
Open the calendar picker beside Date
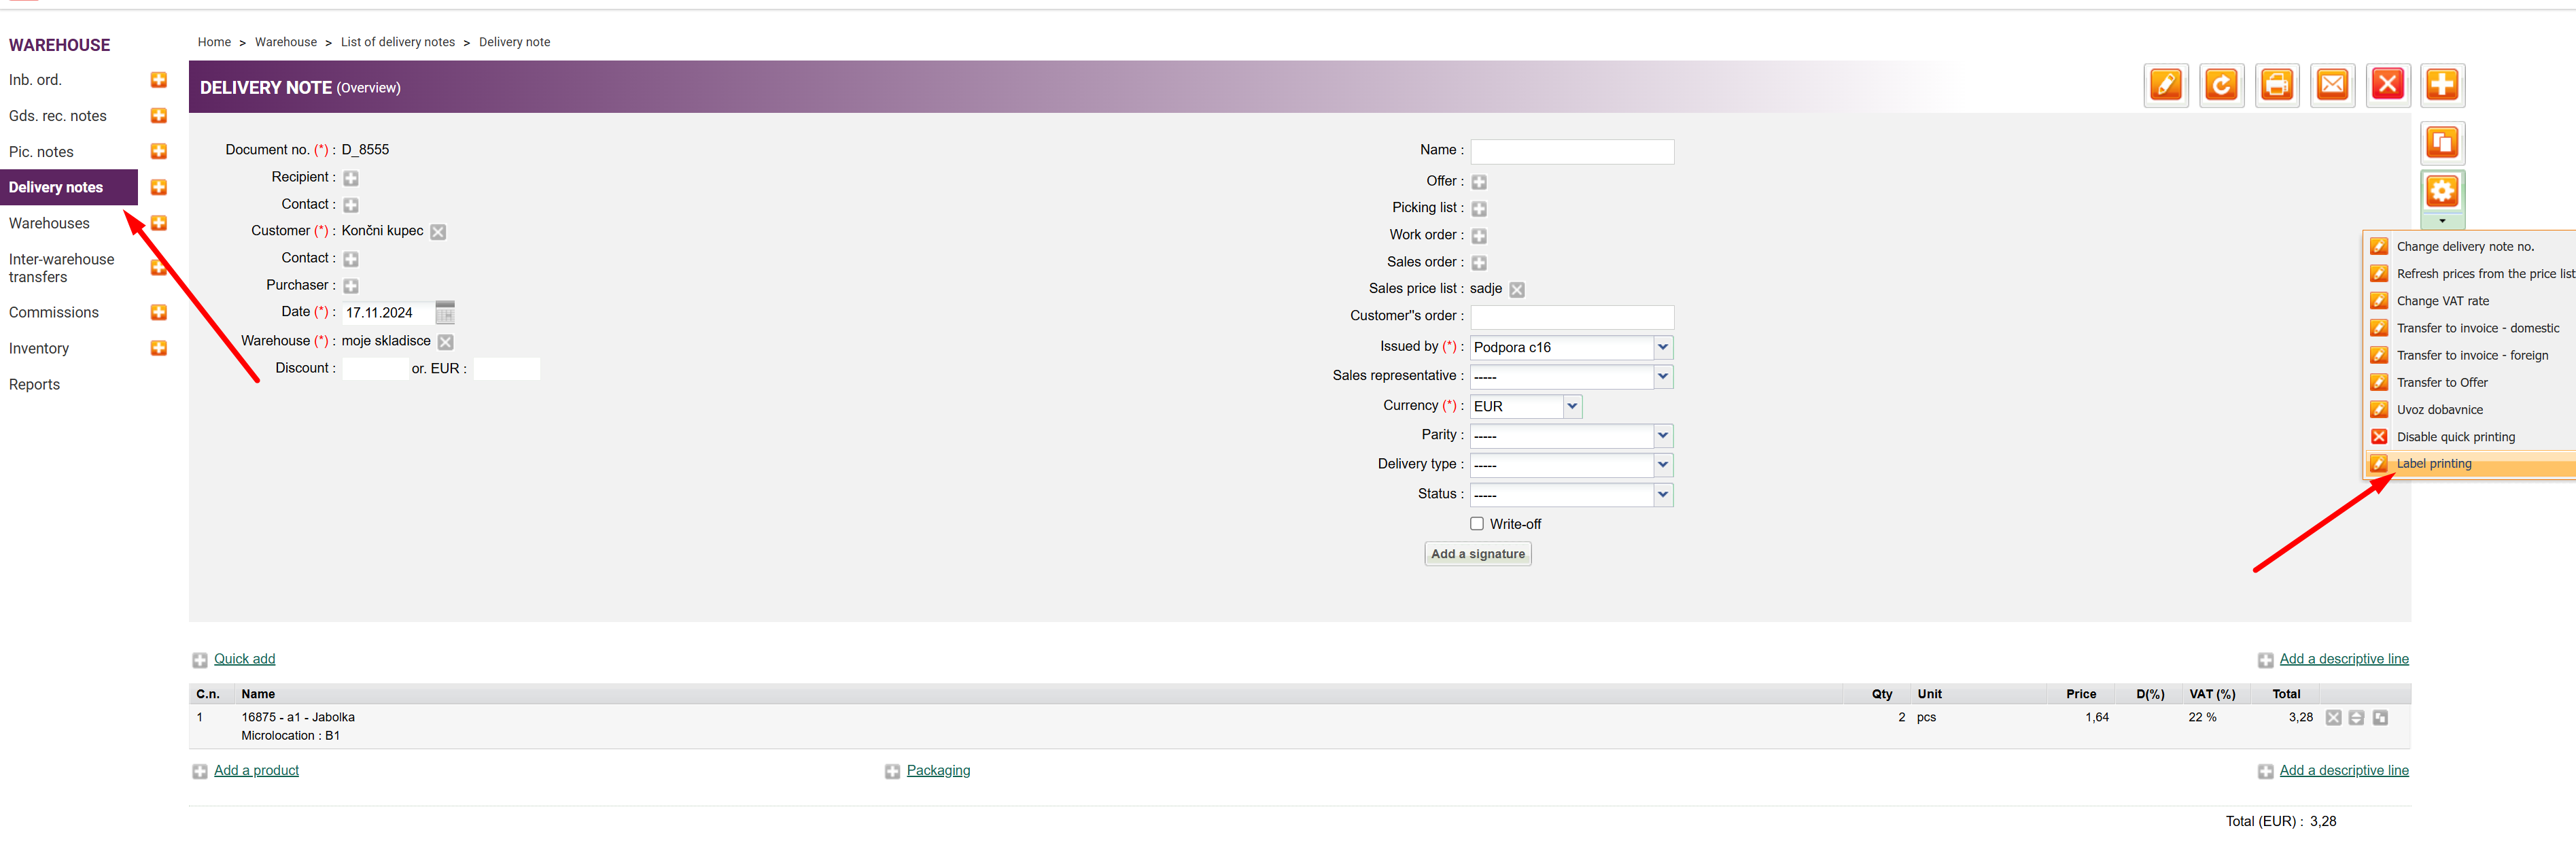click(445, 313)
